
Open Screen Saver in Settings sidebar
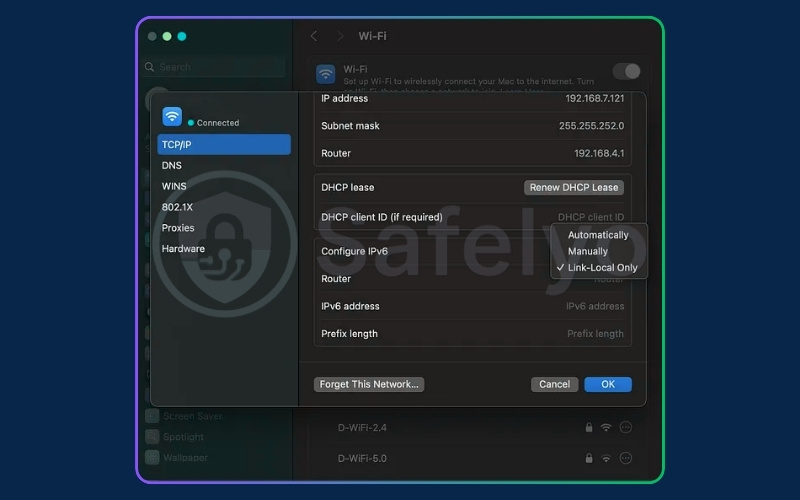[x=193, y=416]
